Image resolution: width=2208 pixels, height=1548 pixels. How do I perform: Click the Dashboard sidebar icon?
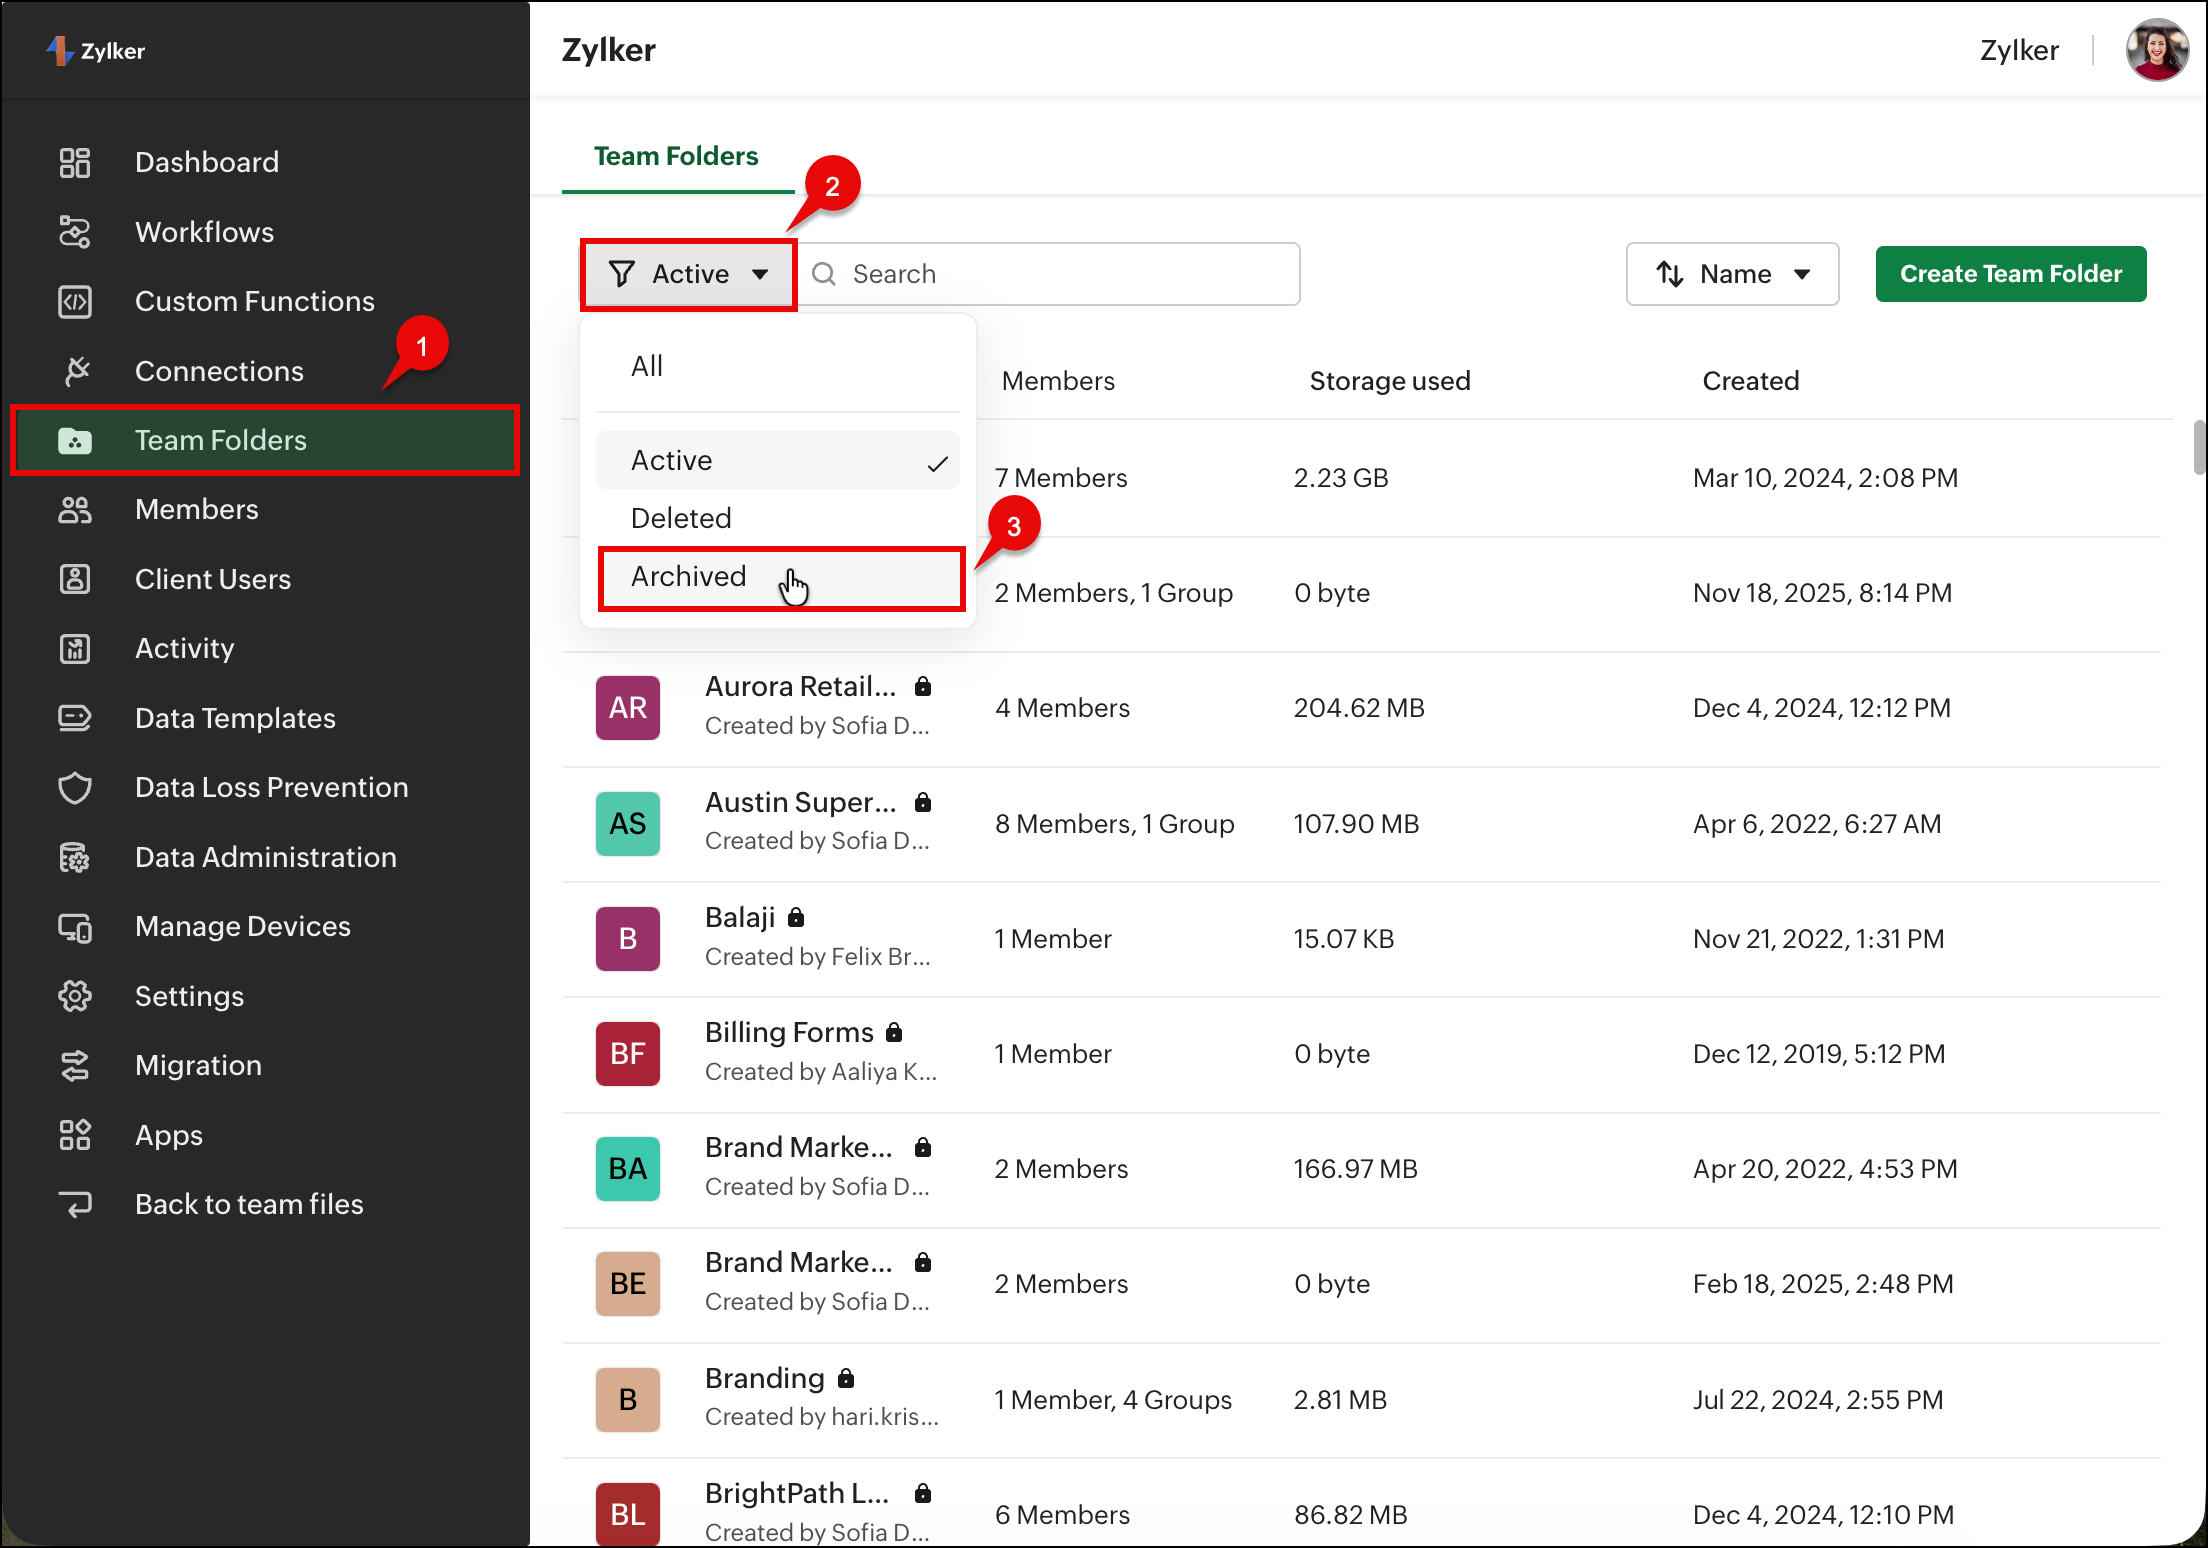coord(75,162)
